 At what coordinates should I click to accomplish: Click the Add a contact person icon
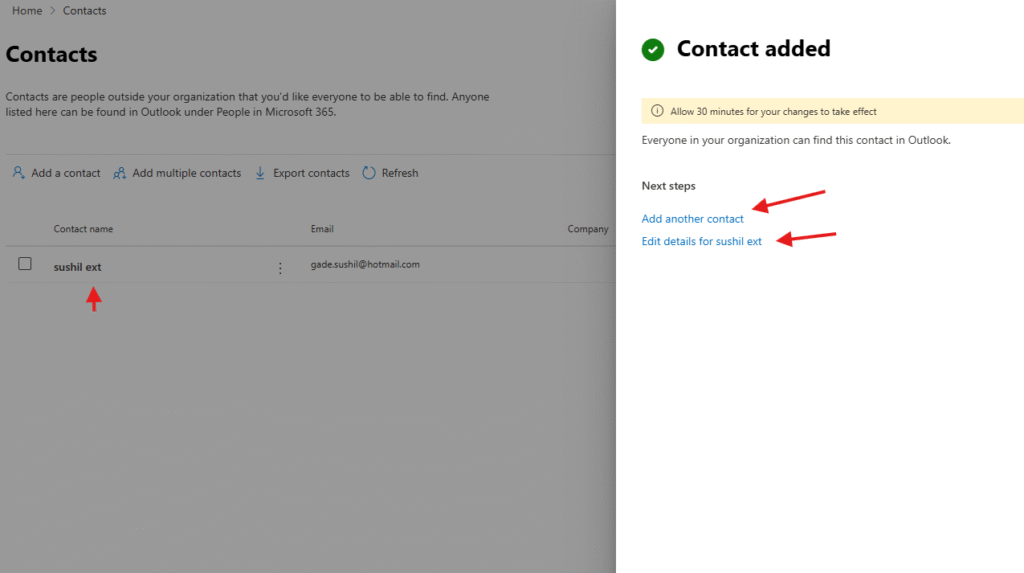pos(18,173)
